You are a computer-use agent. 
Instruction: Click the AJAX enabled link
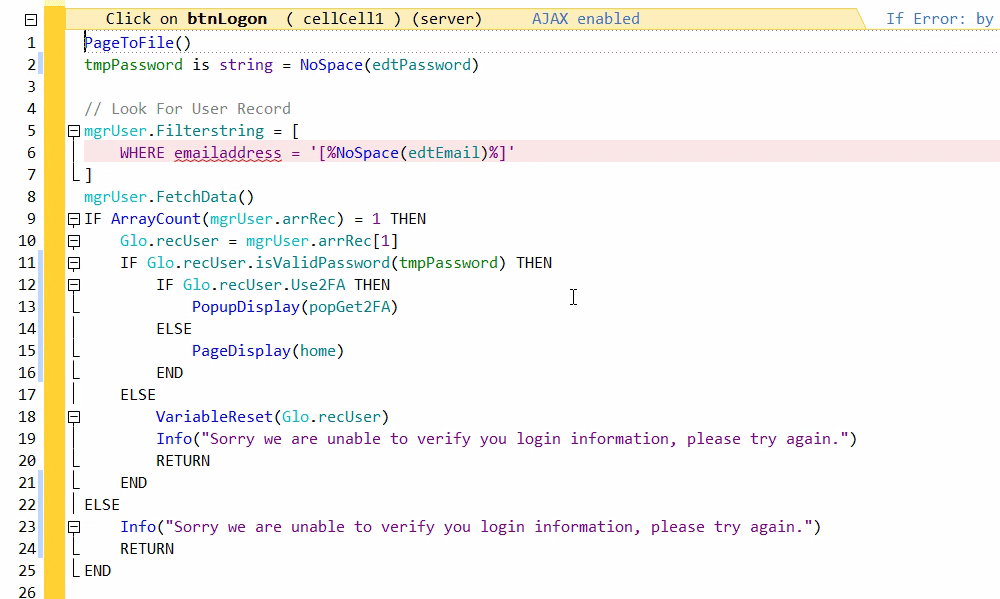click(x=585, y=19)
